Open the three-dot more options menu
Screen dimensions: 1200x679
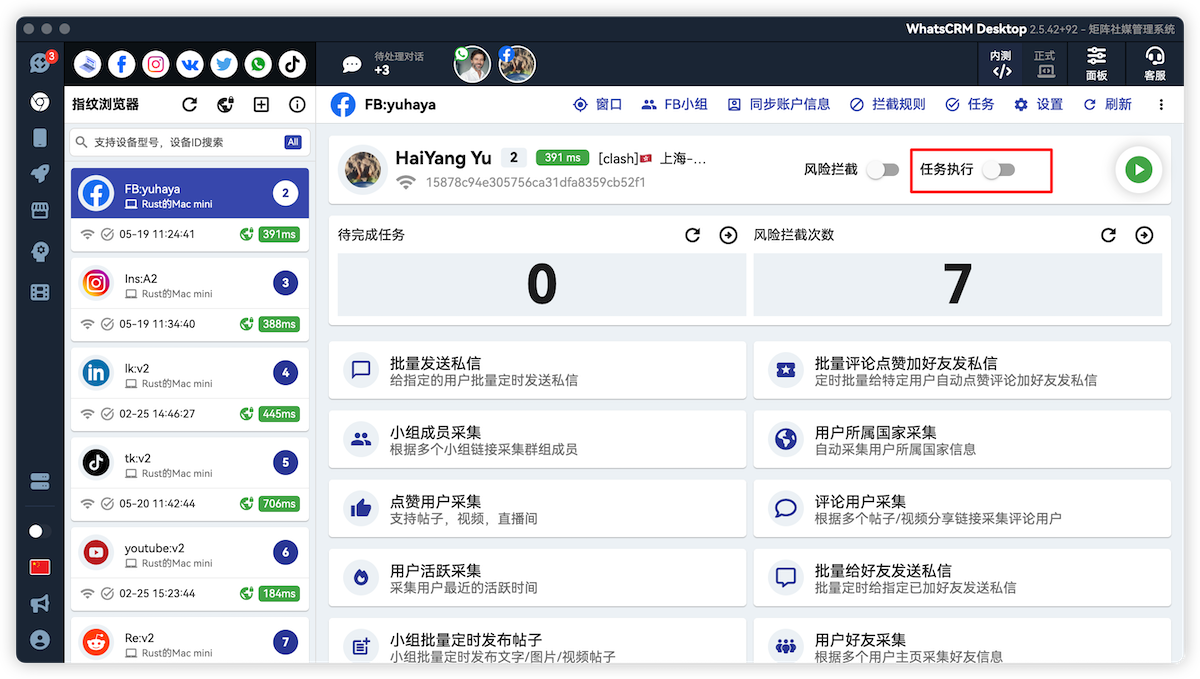pos(1160,104)
